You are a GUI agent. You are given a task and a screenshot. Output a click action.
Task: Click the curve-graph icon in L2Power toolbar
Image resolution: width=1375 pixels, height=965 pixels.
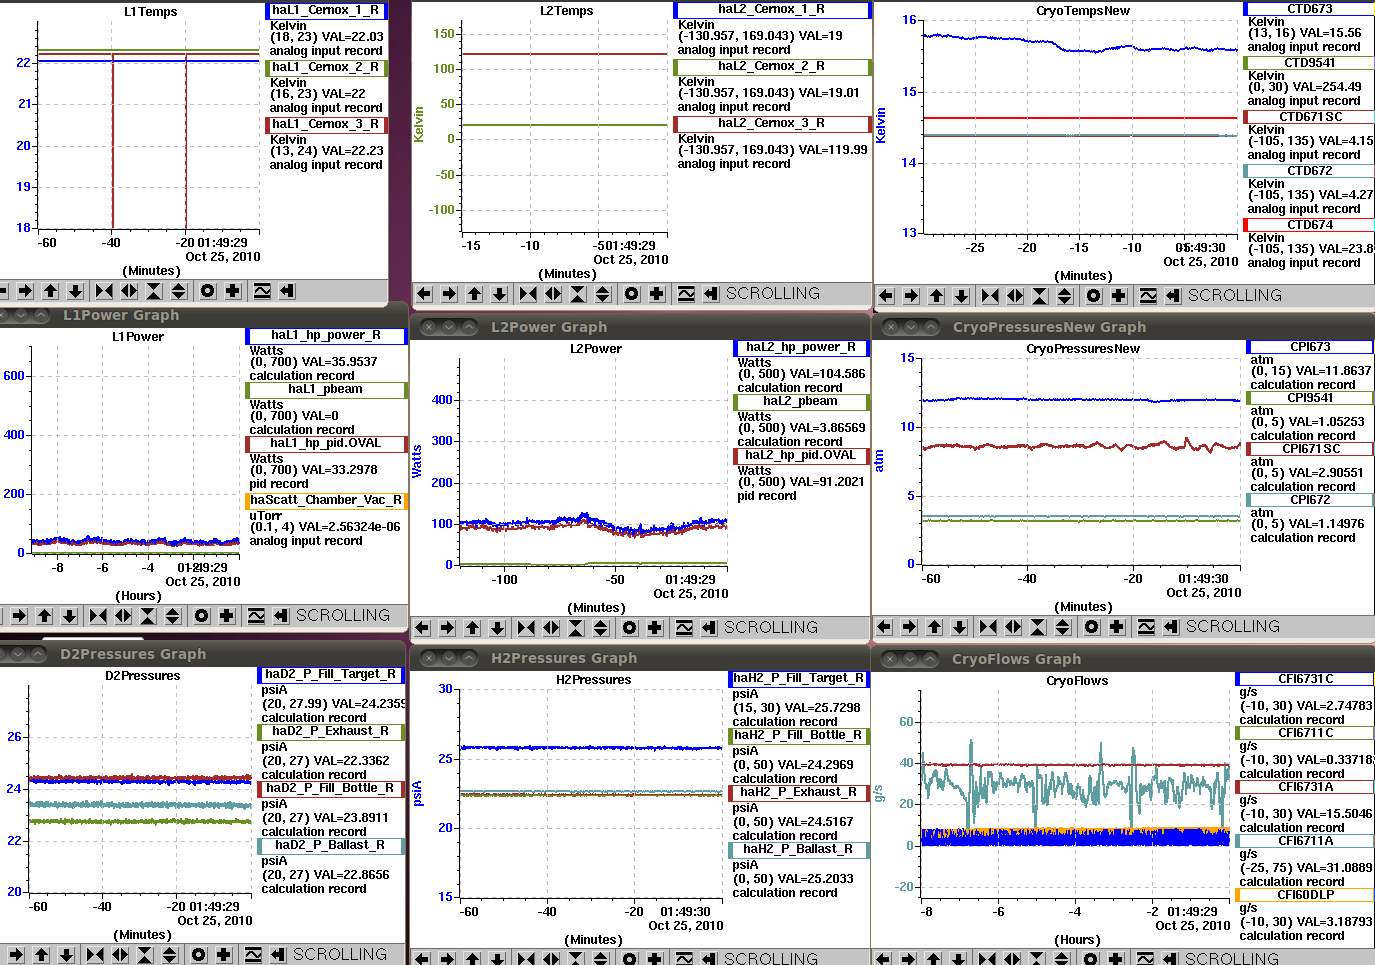pyautogui.click(x=684, y=628)
